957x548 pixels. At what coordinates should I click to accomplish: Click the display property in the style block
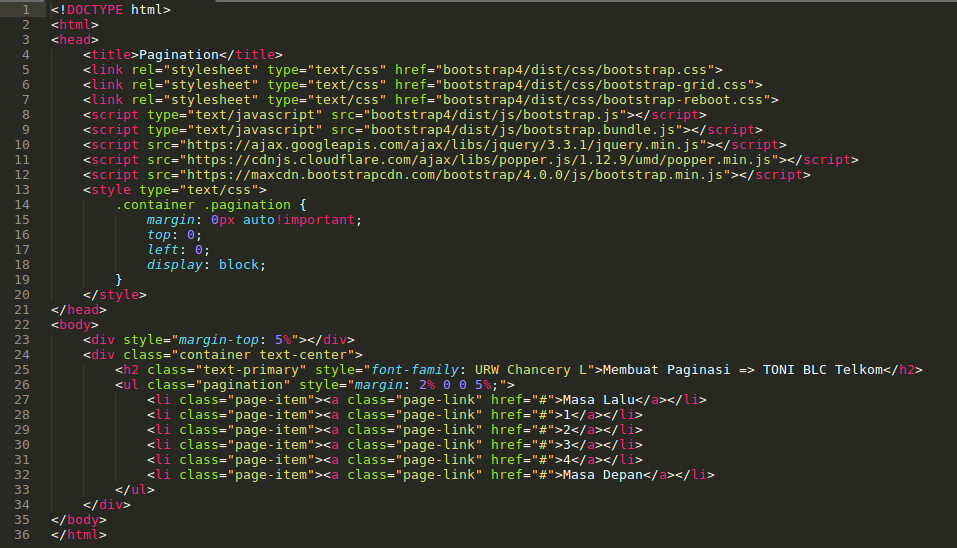coord(174,265)
